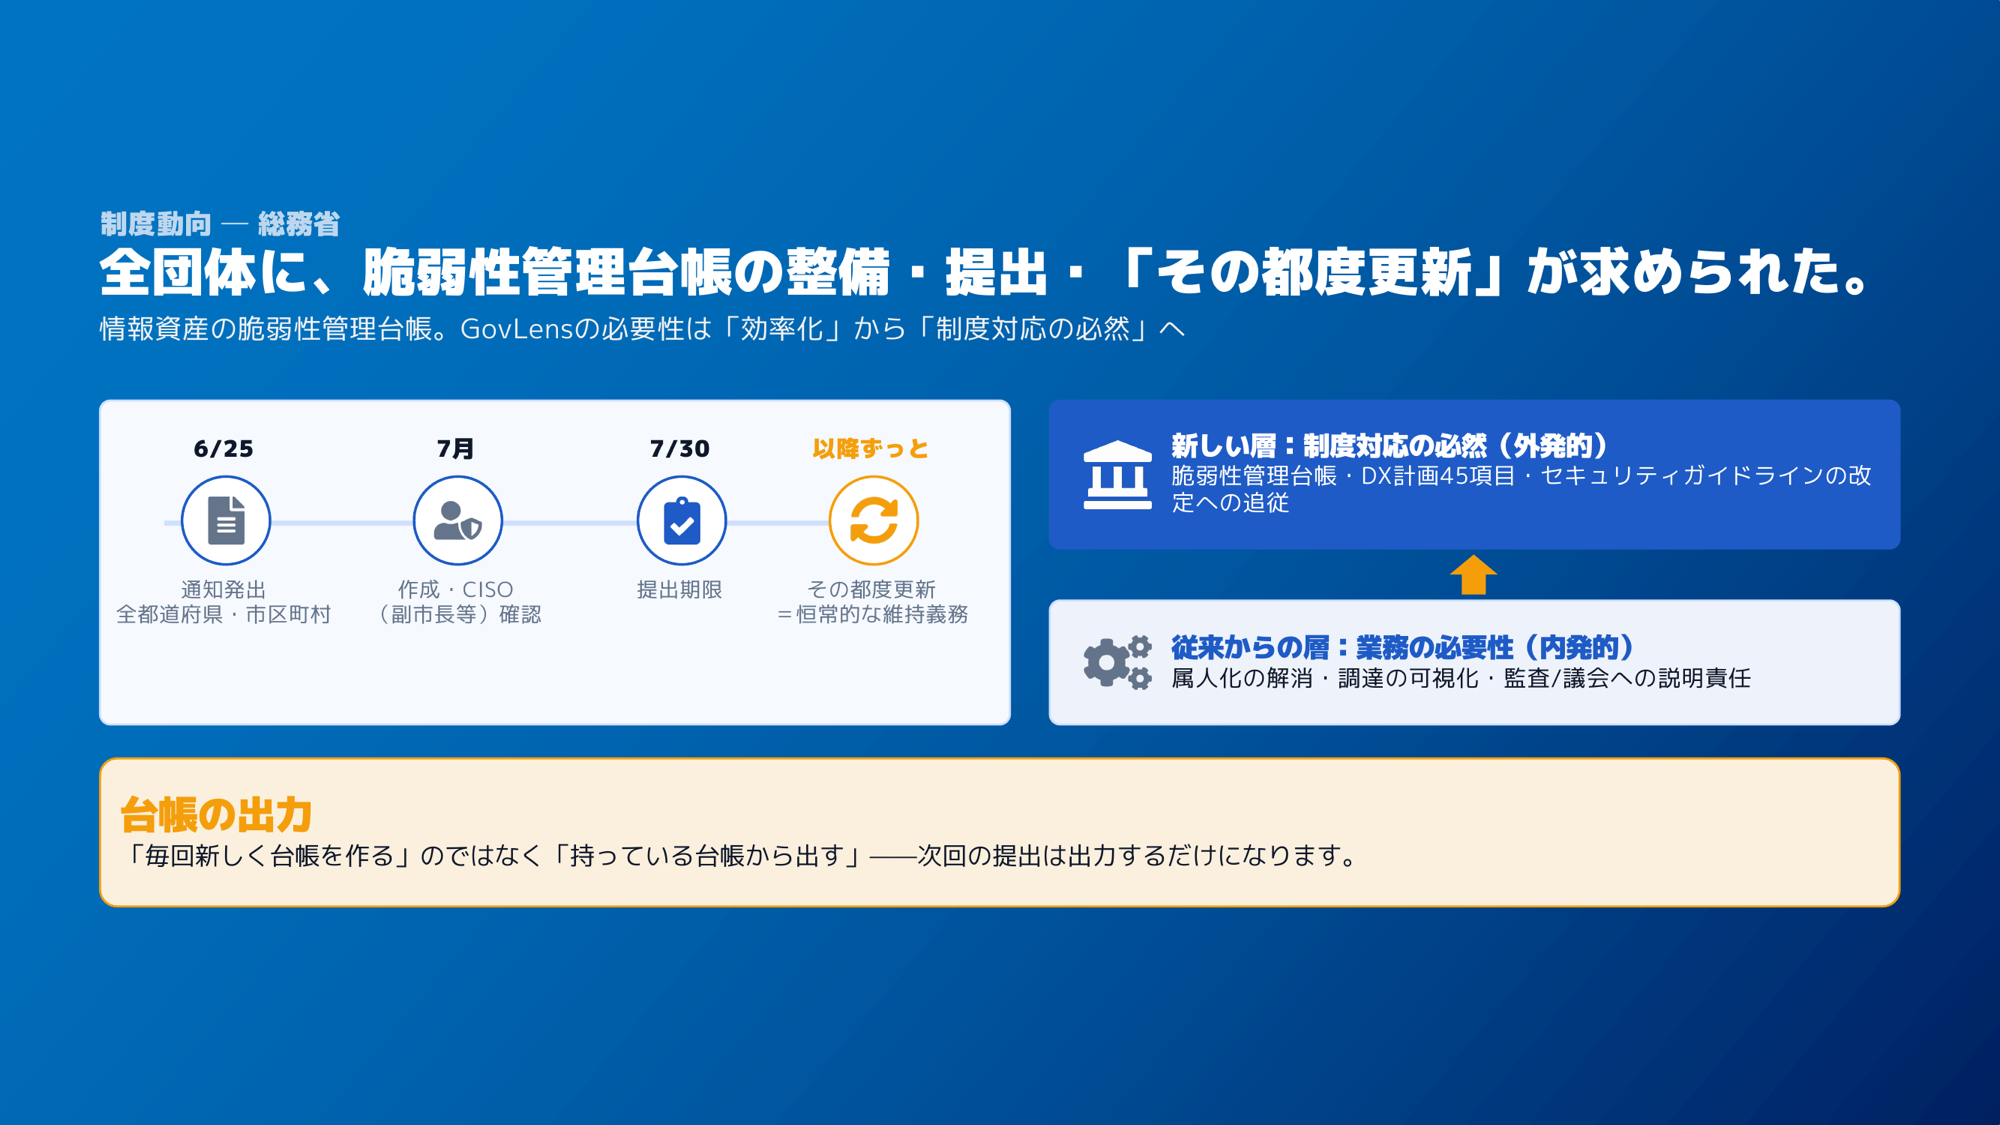Click （副市長等）確認 caption
The image size is (2000, 1125).
click(456, 615)
